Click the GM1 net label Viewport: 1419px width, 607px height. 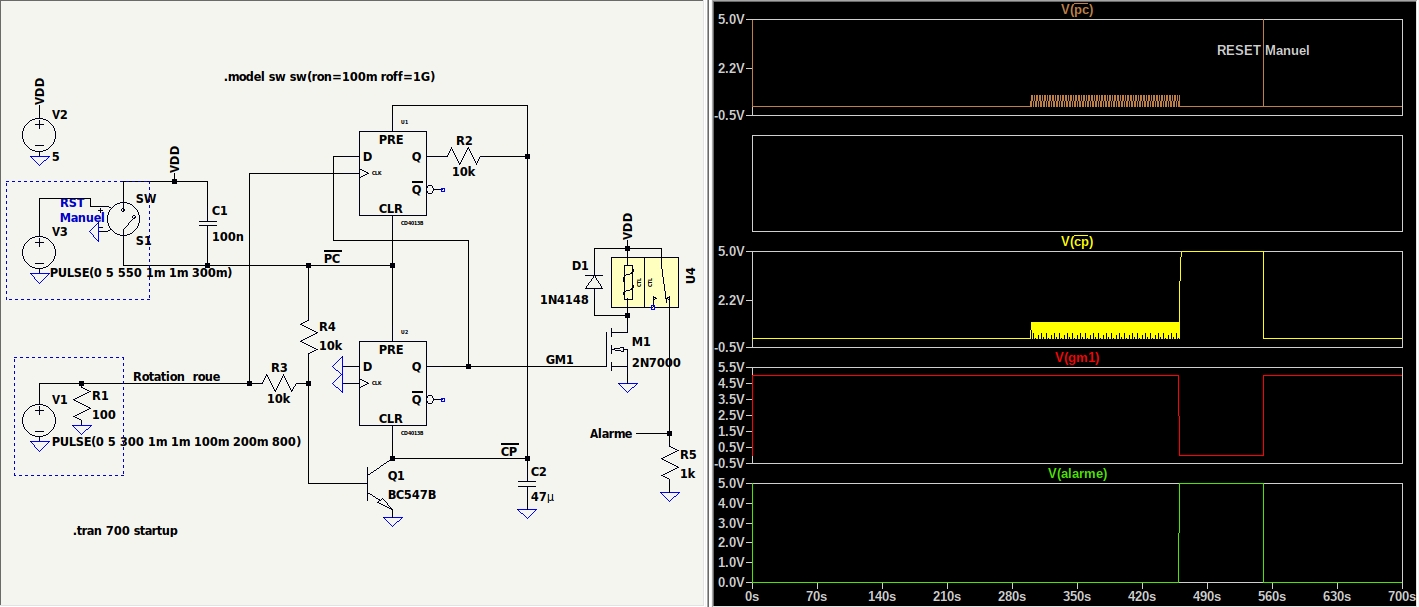click(560, 359)
